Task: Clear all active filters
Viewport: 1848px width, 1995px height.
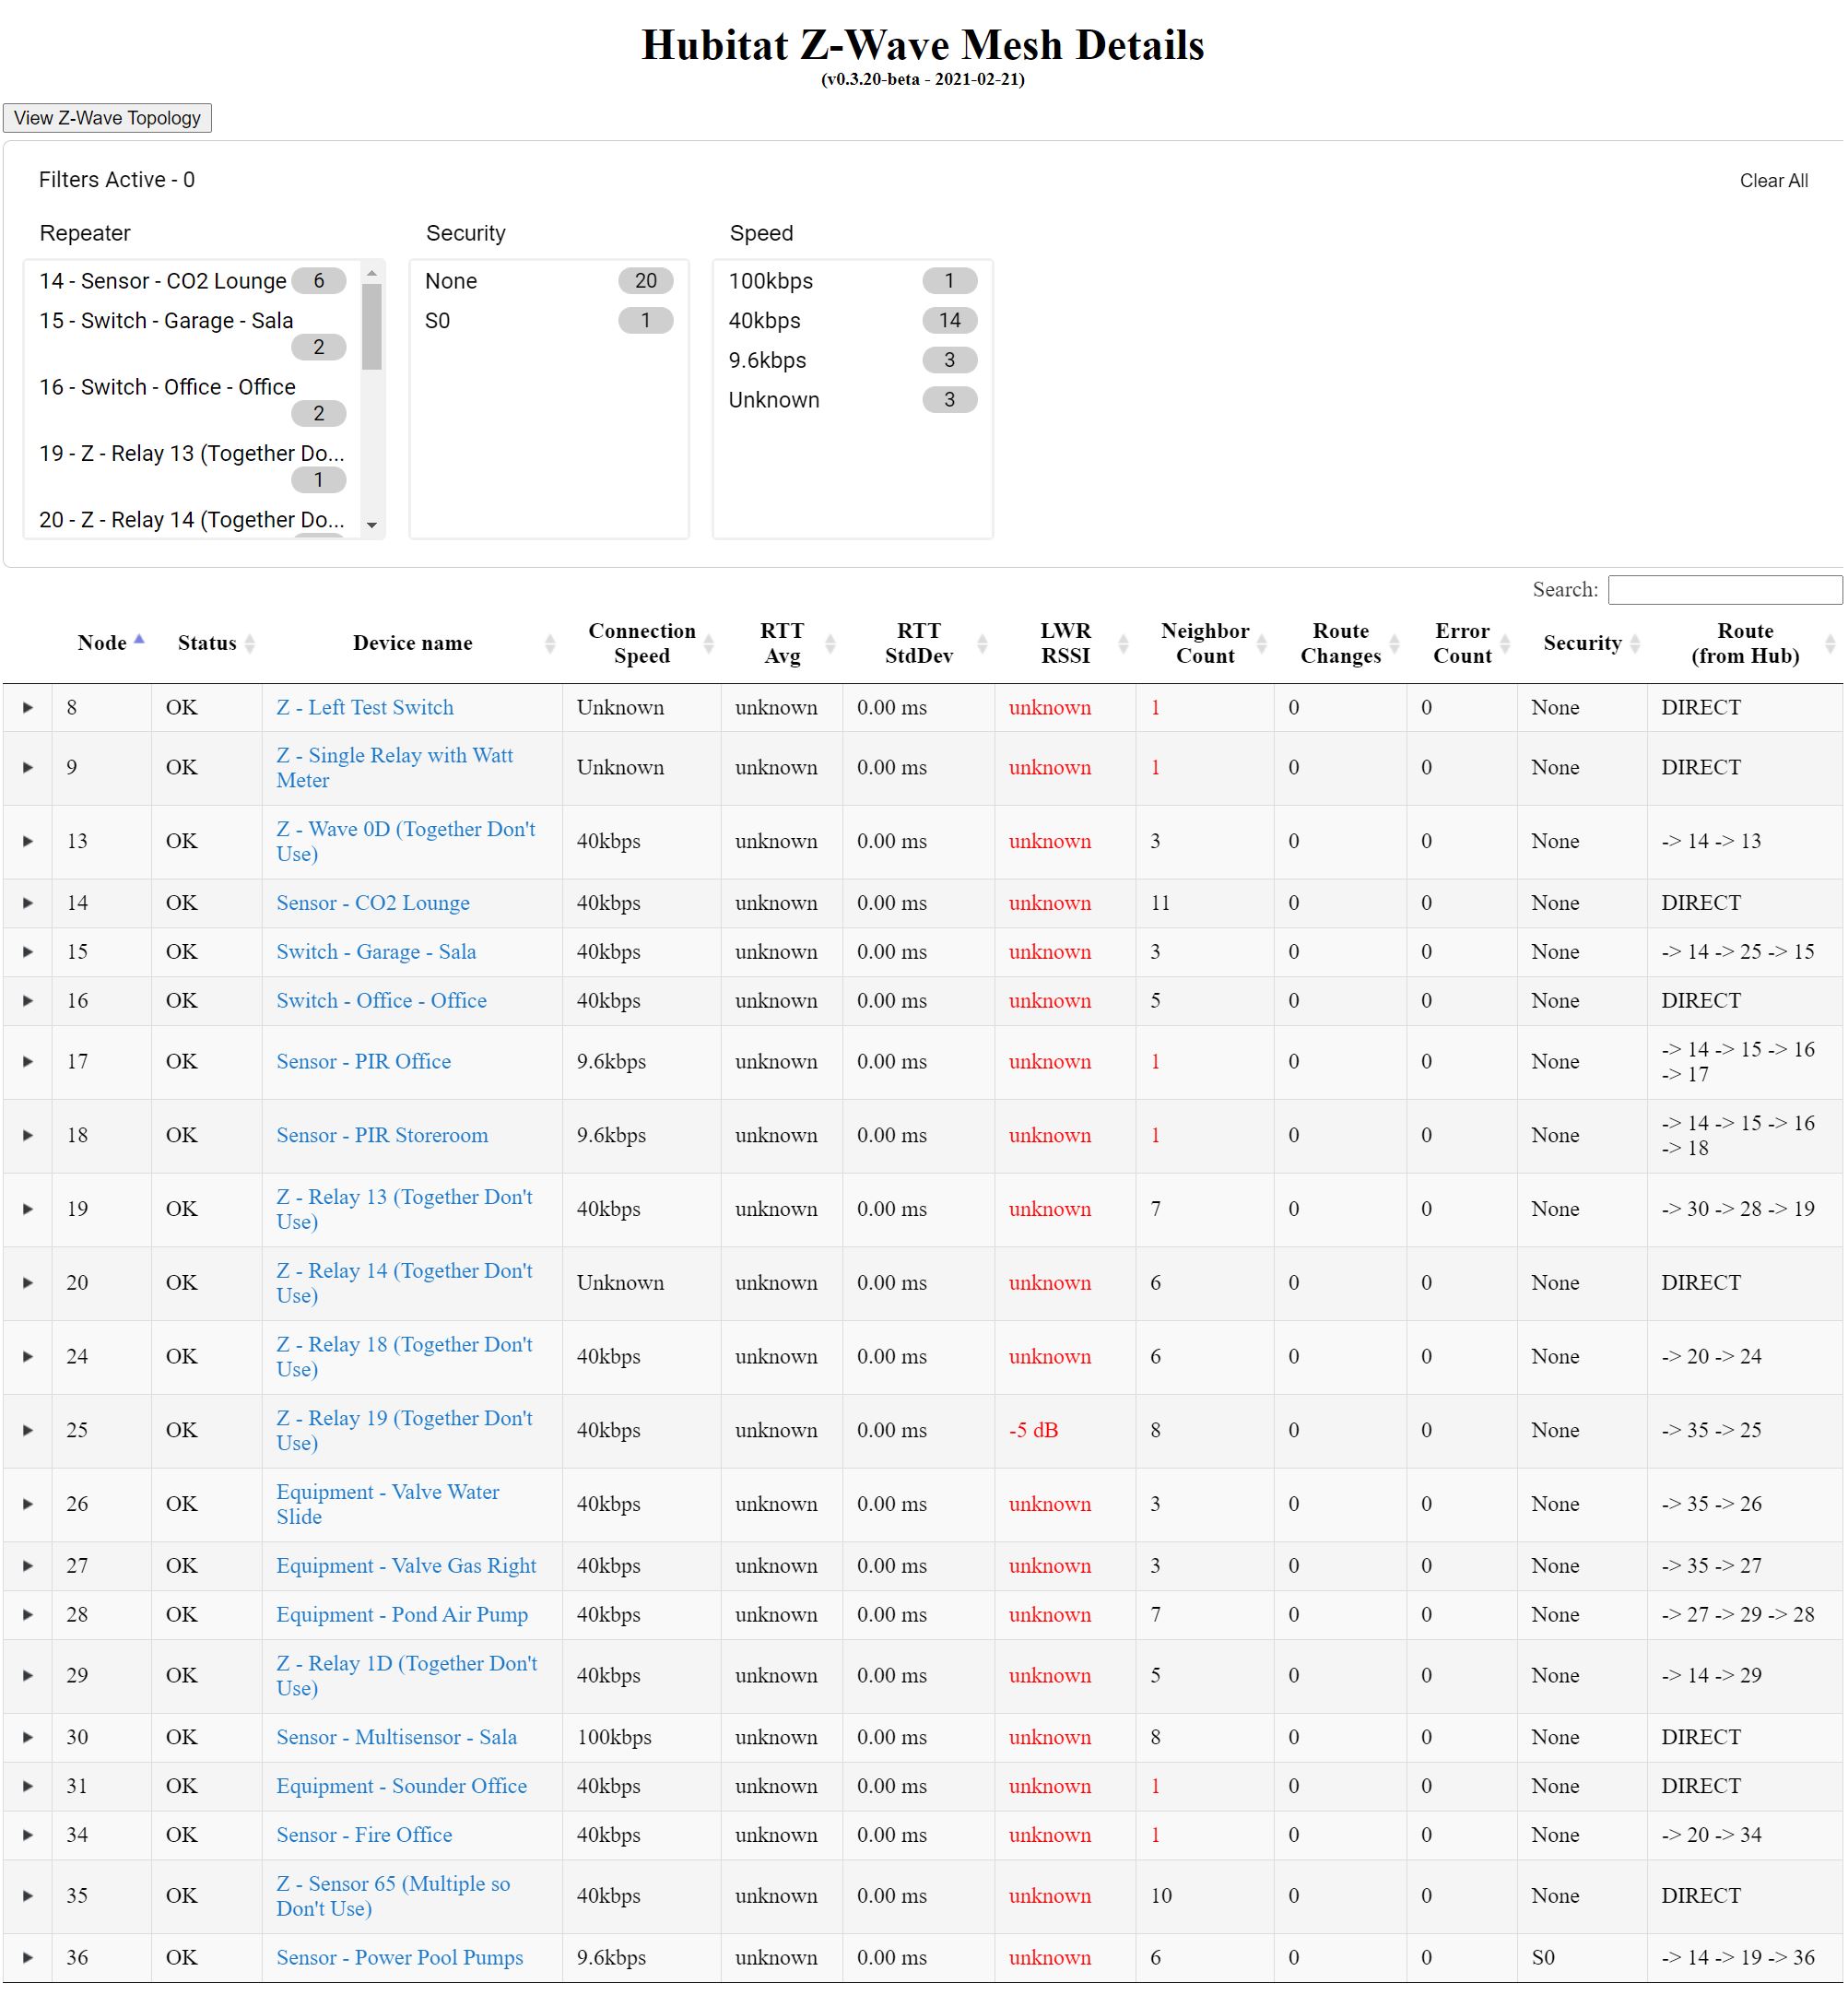Action: click(1773, 181)
